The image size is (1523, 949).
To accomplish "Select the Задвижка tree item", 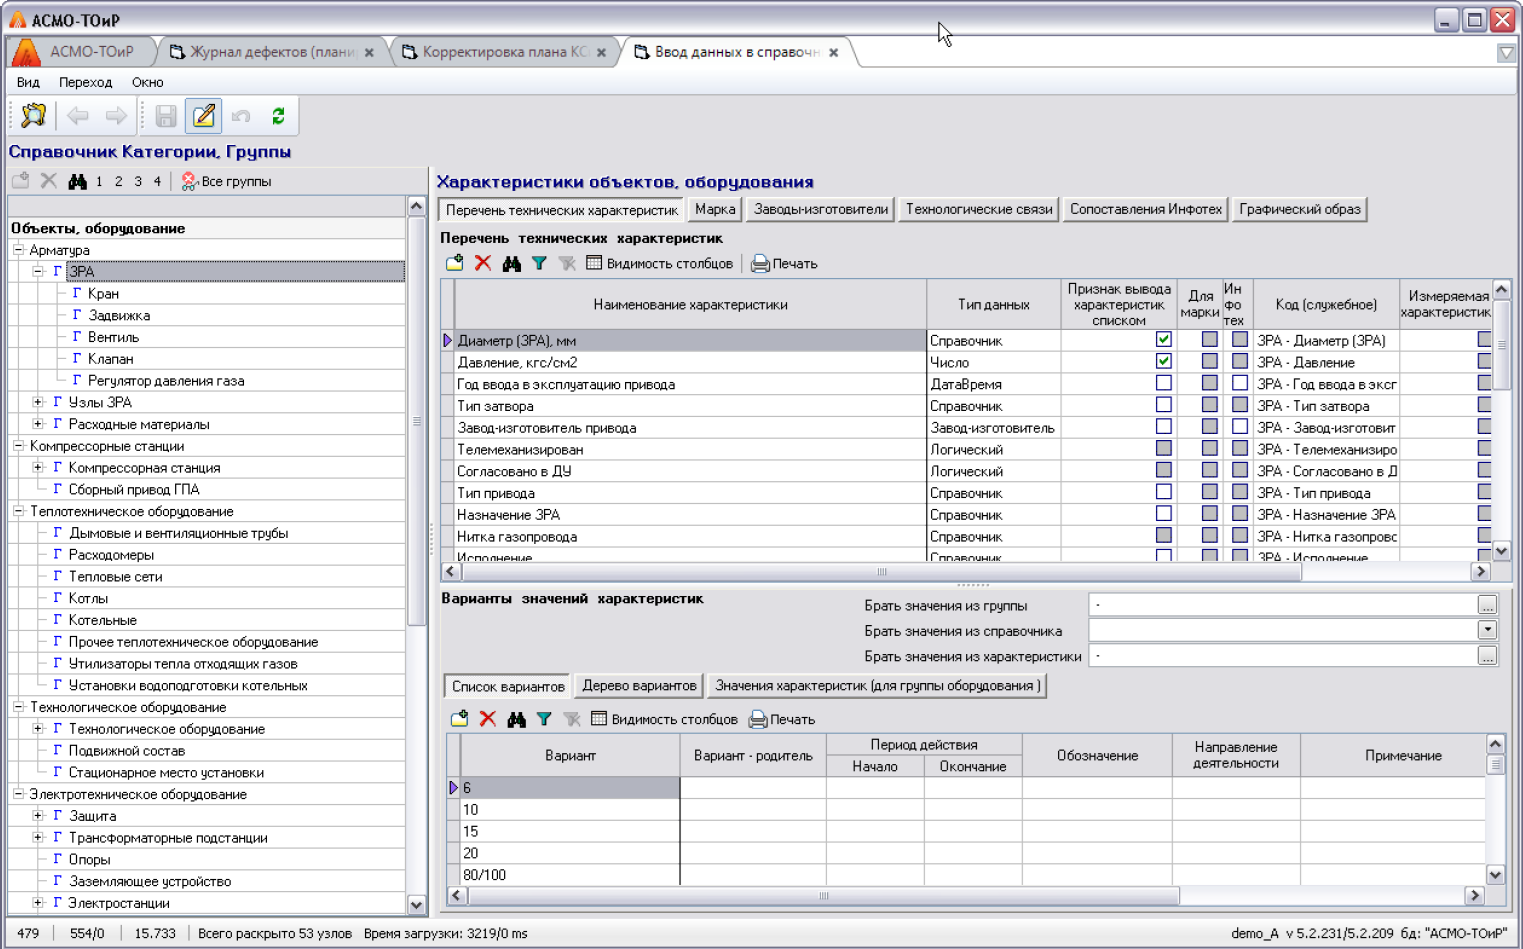I will [x=118, y=315].
